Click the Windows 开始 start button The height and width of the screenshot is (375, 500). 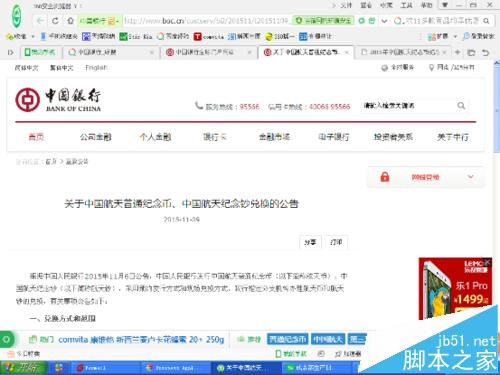[23, 368]
